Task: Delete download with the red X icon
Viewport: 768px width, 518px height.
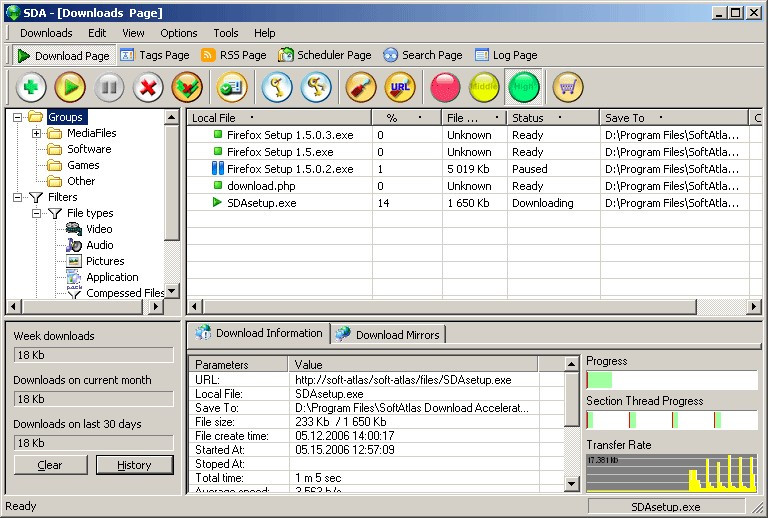Action: [148, 87]
